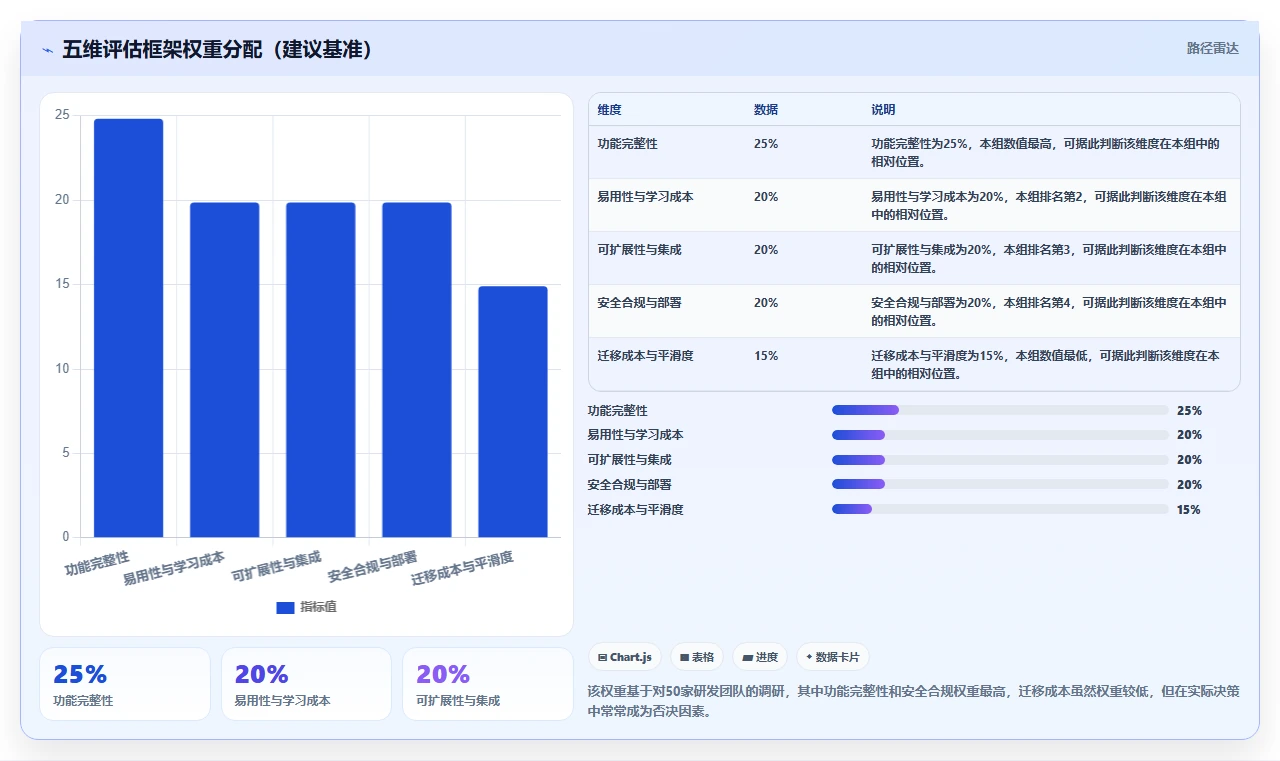1280x761 pixels.
Task: Click the 功能完整性 bar in the chart
Action: (128, 328)
